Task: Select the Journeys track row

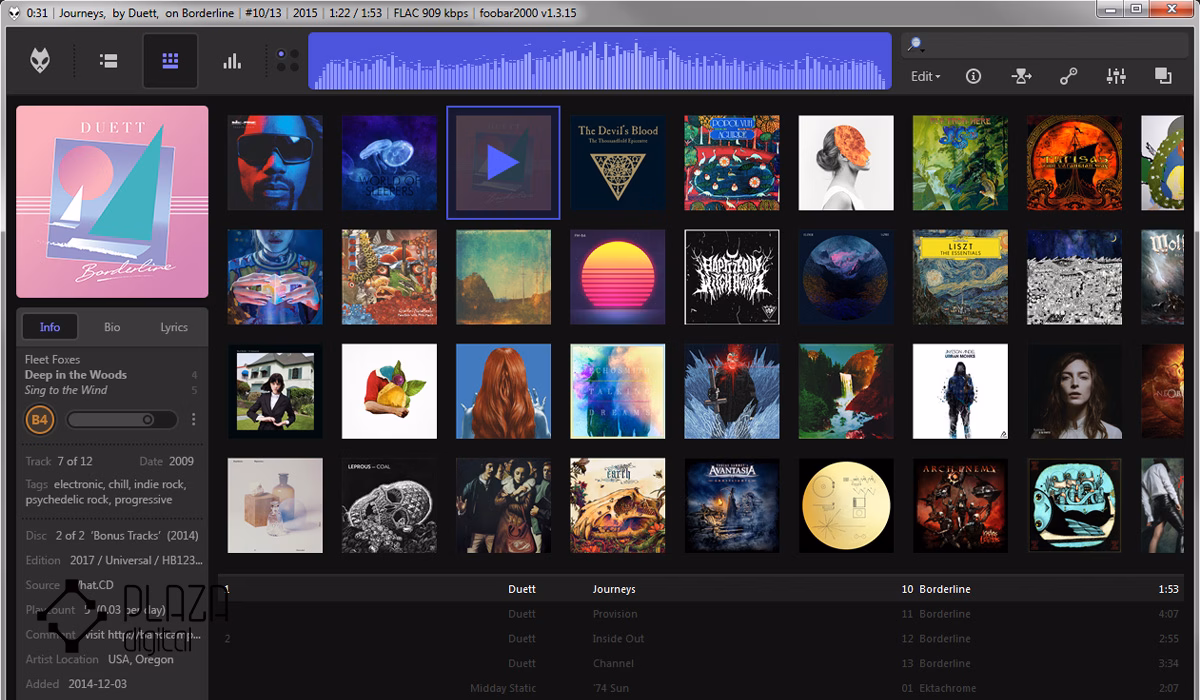Action: [701, 589]
